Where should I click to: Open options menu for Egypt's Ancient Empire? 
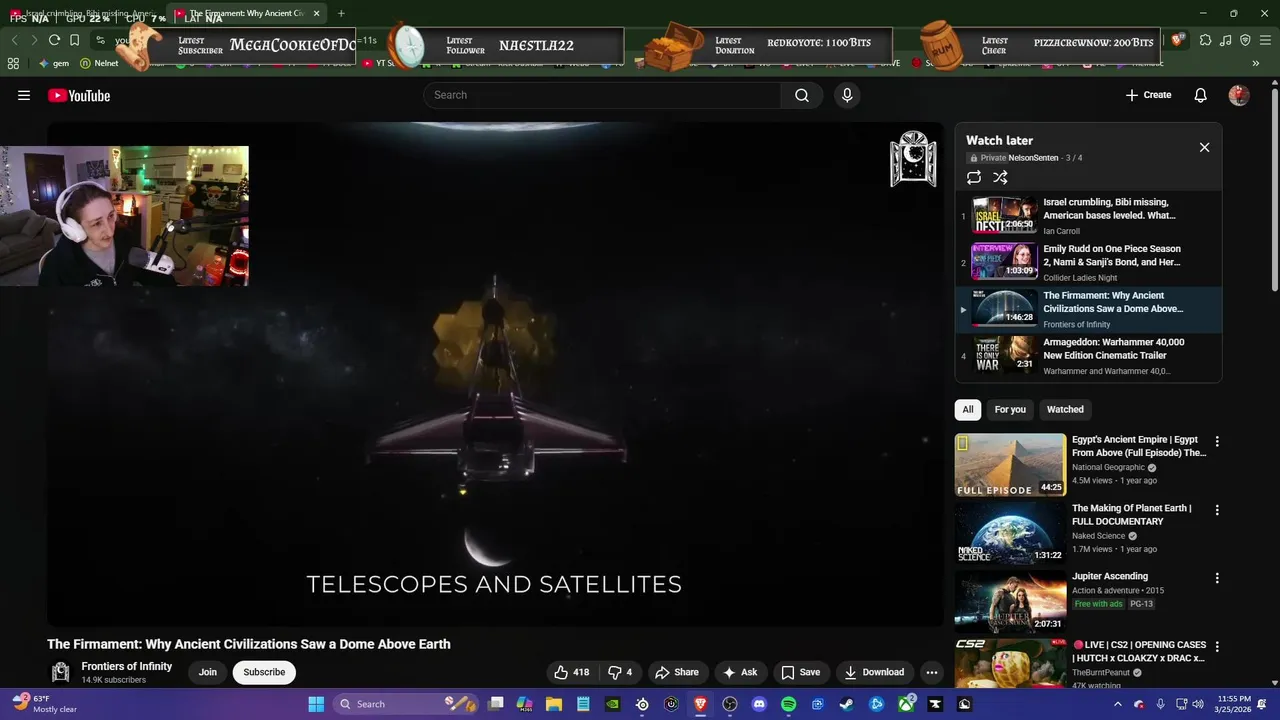pos(1217,441)
